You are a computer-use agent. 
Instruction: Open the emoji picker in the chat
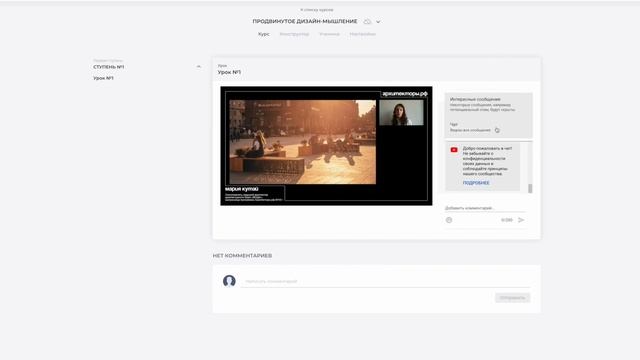click(x=449, y=220)
